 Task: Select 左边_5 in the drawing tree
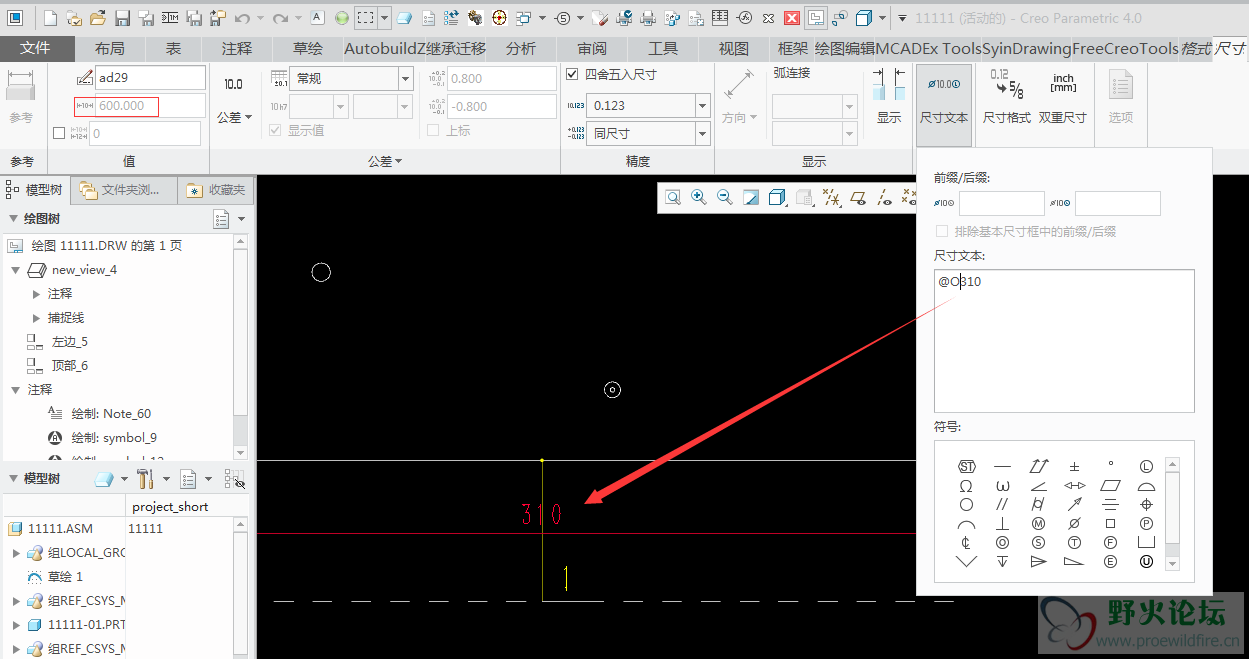tap(70, 342)
